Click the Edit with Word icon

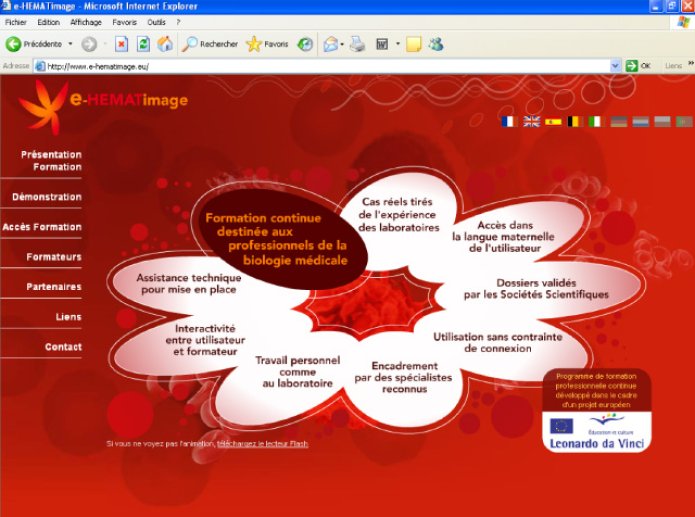pyautogui.click(x=382, y=44)
